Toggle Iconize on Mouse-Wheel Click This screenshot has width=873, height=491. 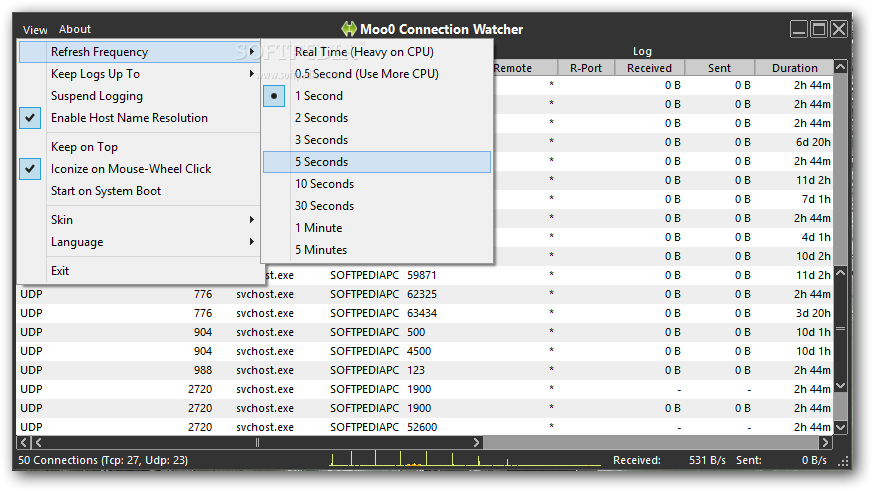click(139, 169)
